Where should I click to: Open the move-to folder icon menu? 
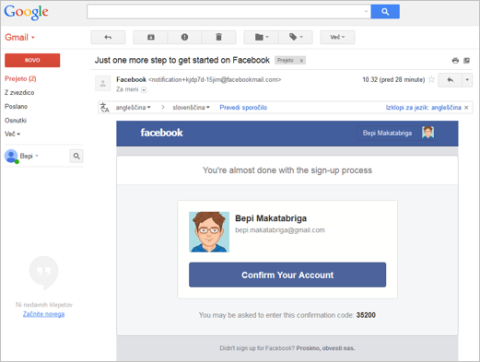point(261,37)
